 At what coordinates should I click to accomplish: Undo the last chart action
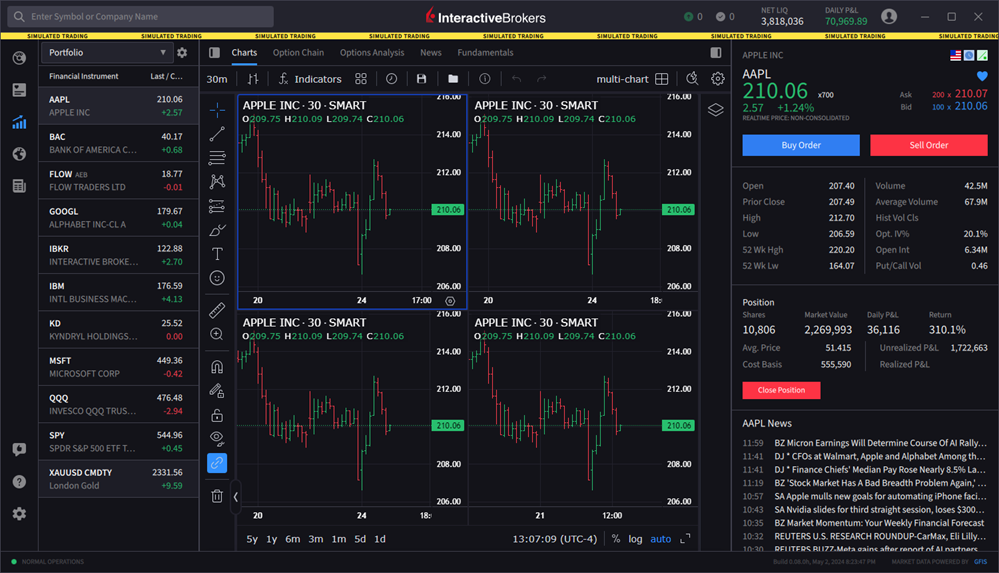click(x=516, y=79)
